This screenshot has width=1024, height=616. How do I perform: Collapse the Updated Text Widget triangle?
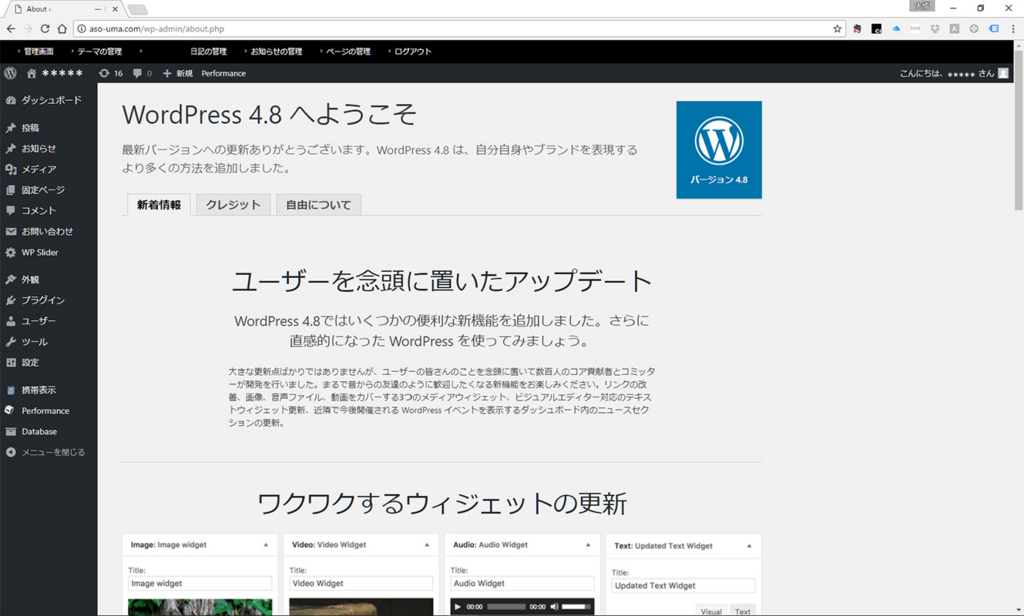coord(749,546)
